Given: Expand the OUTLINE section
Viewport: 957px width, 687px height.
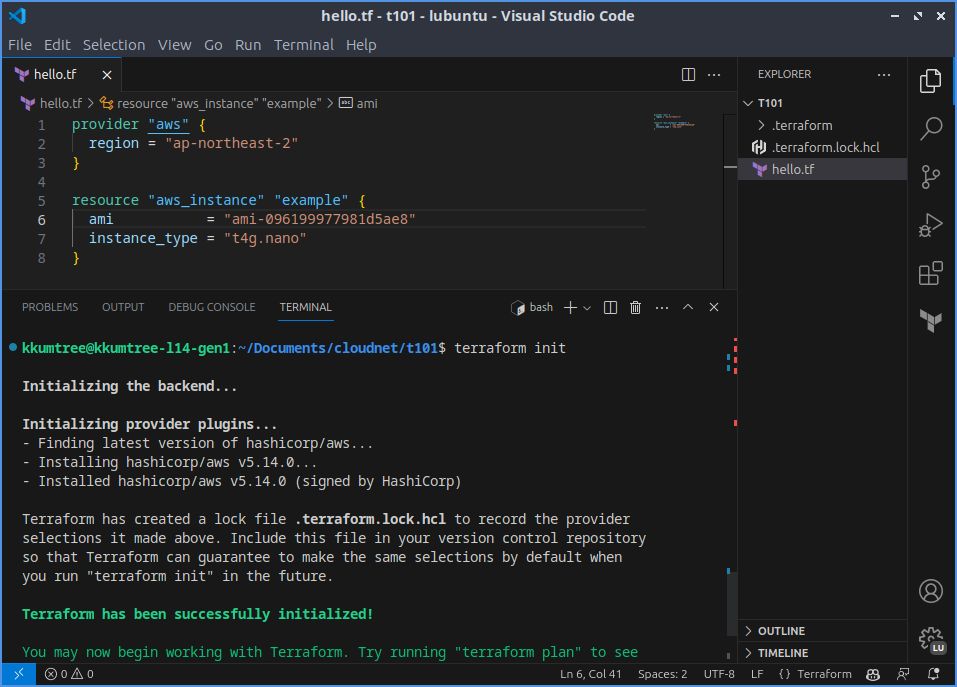Looking at the screenshot, I should (822, 631).
